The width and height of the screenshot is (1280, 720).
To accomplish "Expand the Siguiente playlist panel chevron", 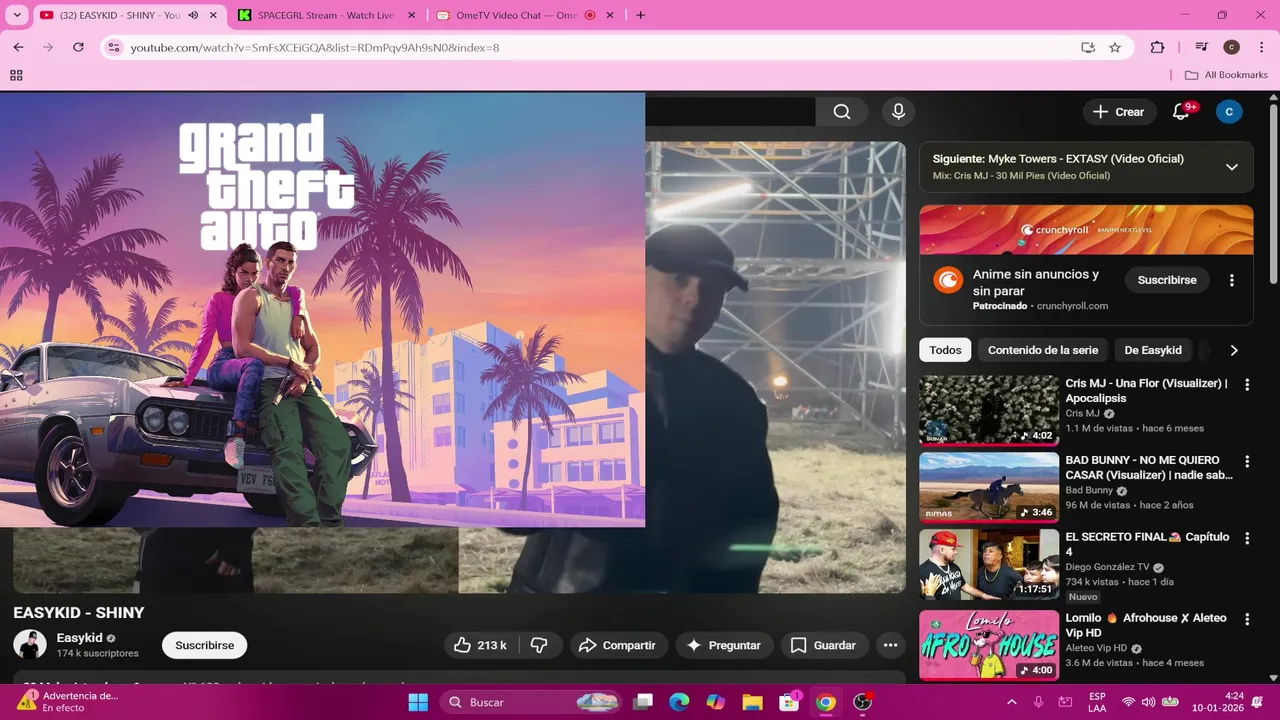I will (1232, 167).
